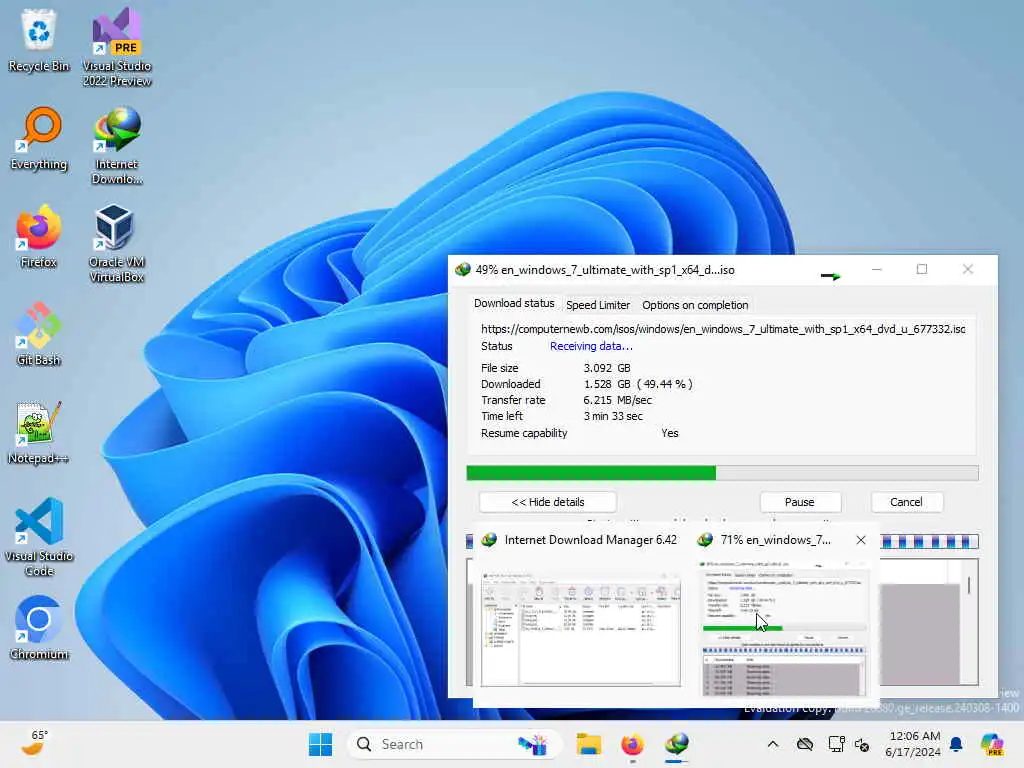Image resolution: width=1024 pixels, height=768 pixels.
Task: Open the Copilot Preview taskbar icon
Action: tap(992, 744)
